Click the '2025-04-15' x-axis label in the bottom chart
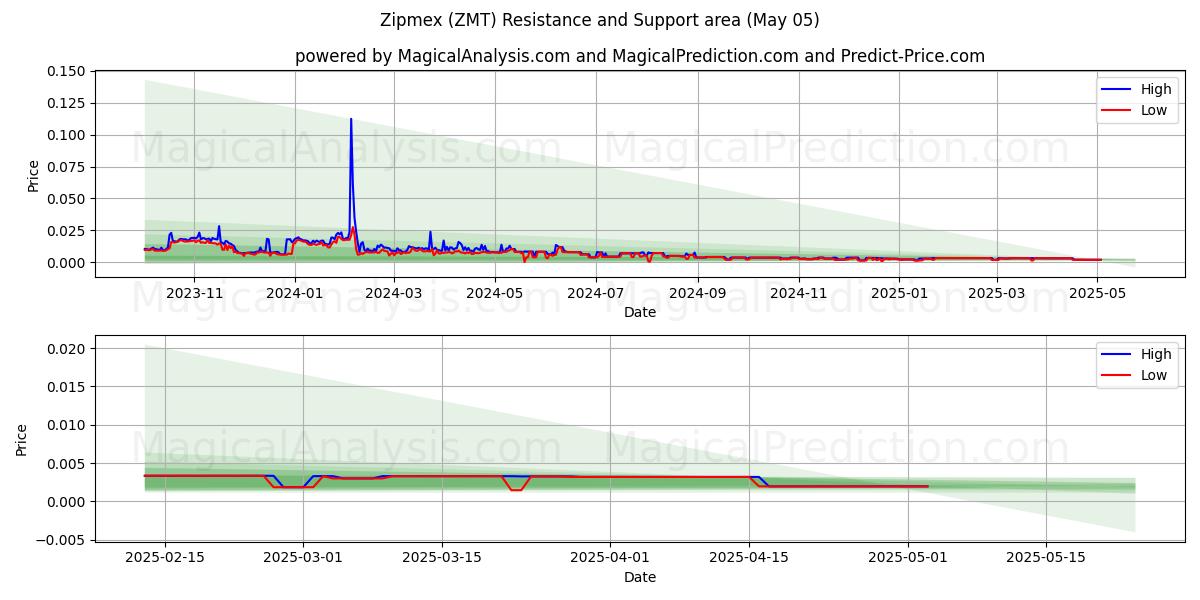This screenshot has width=1200, height=600. 749,558
